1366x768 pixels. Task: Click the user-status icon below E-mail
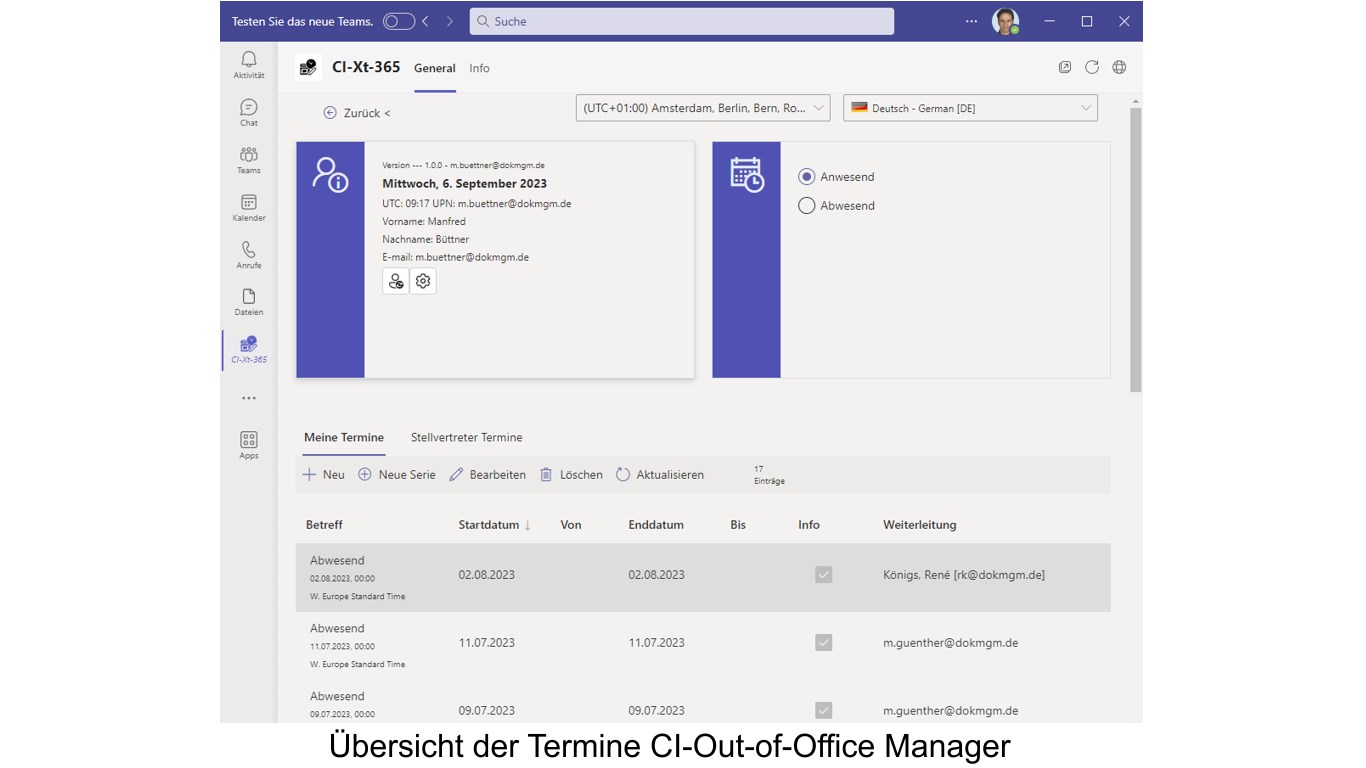pos(396,281)
